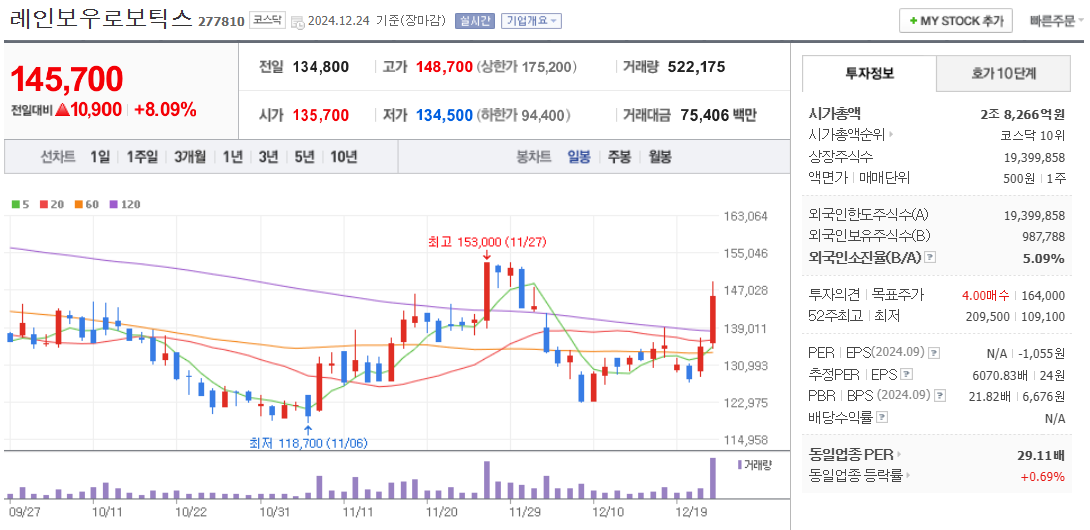
Task: Click the red 20-day moving average swatch
Action: [43, 204]
